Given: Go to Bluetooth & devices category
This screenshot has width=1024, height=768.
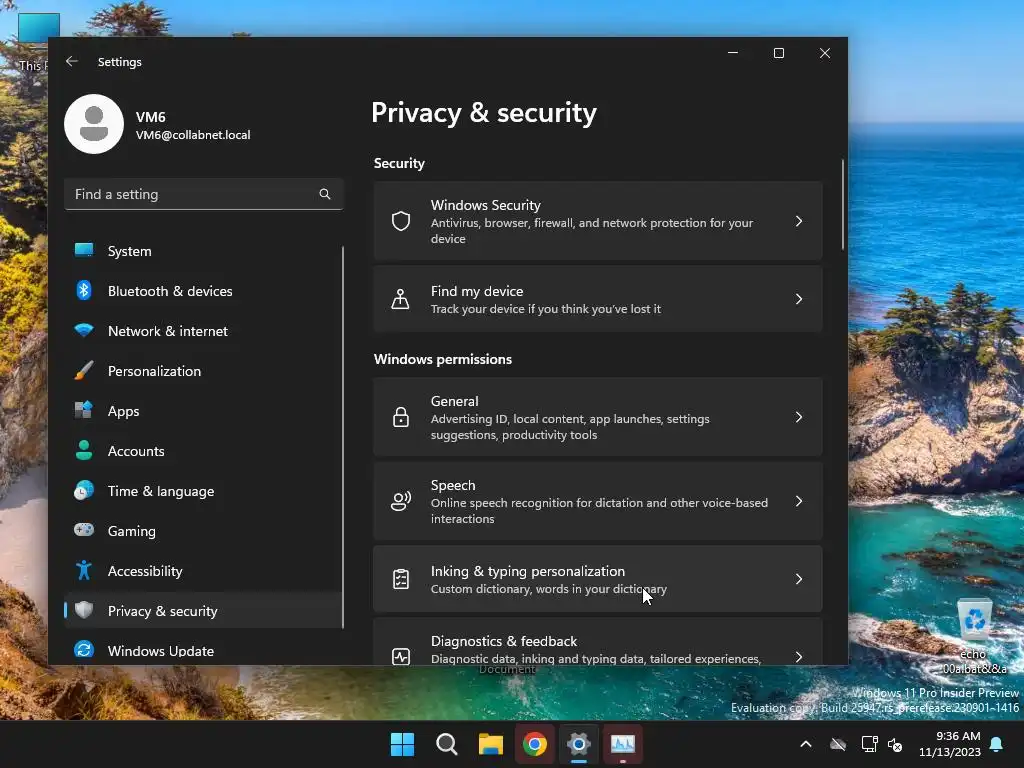Looking at the screenshot, I should point(203,291).
